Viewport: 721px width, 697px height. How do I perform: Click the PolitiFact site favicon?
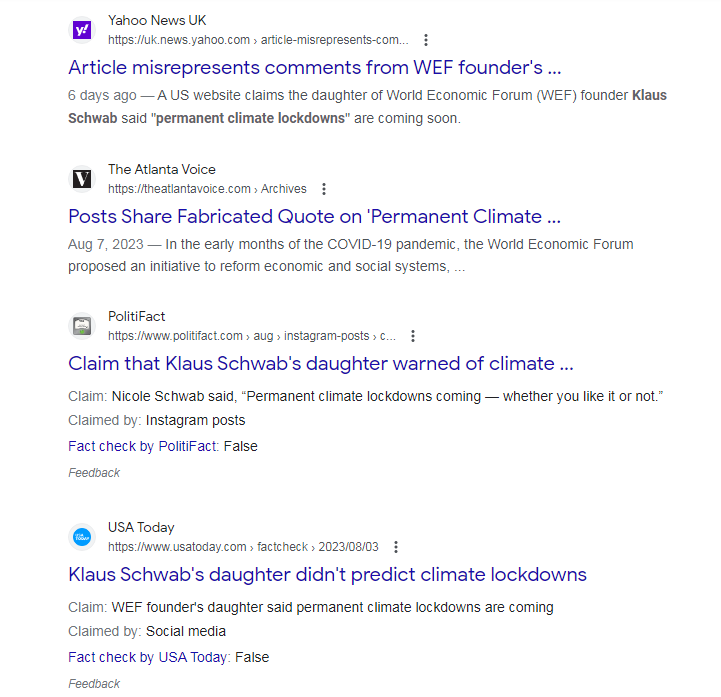[82, 326]
